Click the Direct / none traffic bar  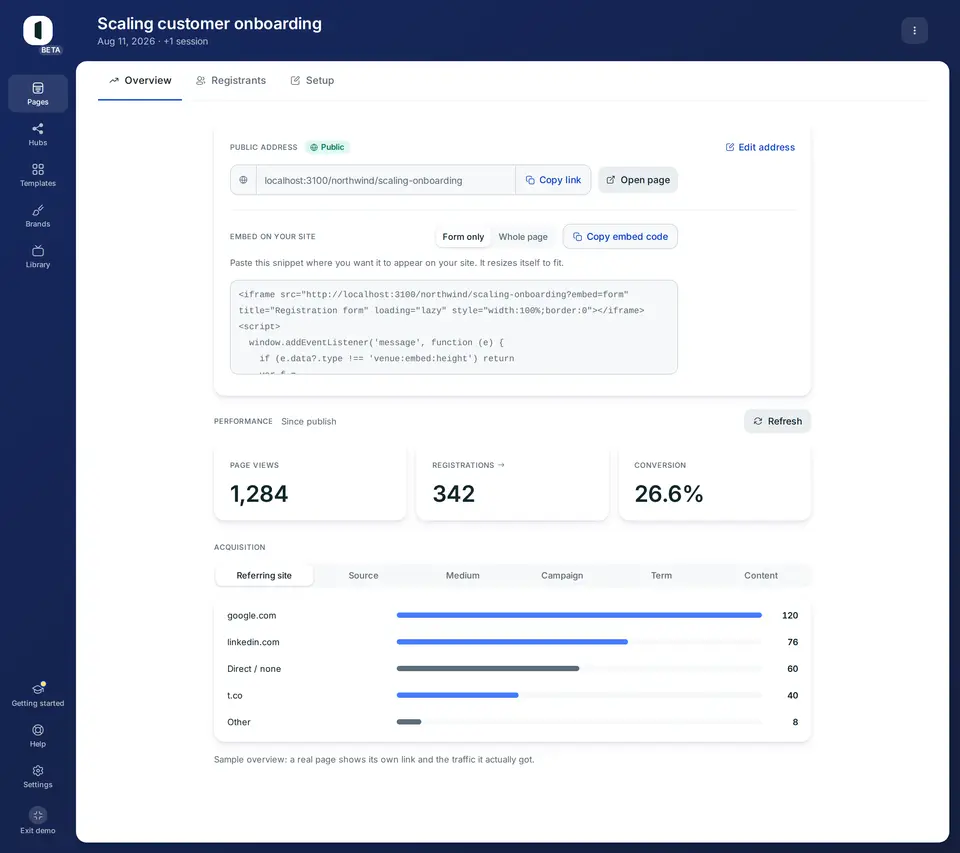pyautogui.click(x=488, y=669)
